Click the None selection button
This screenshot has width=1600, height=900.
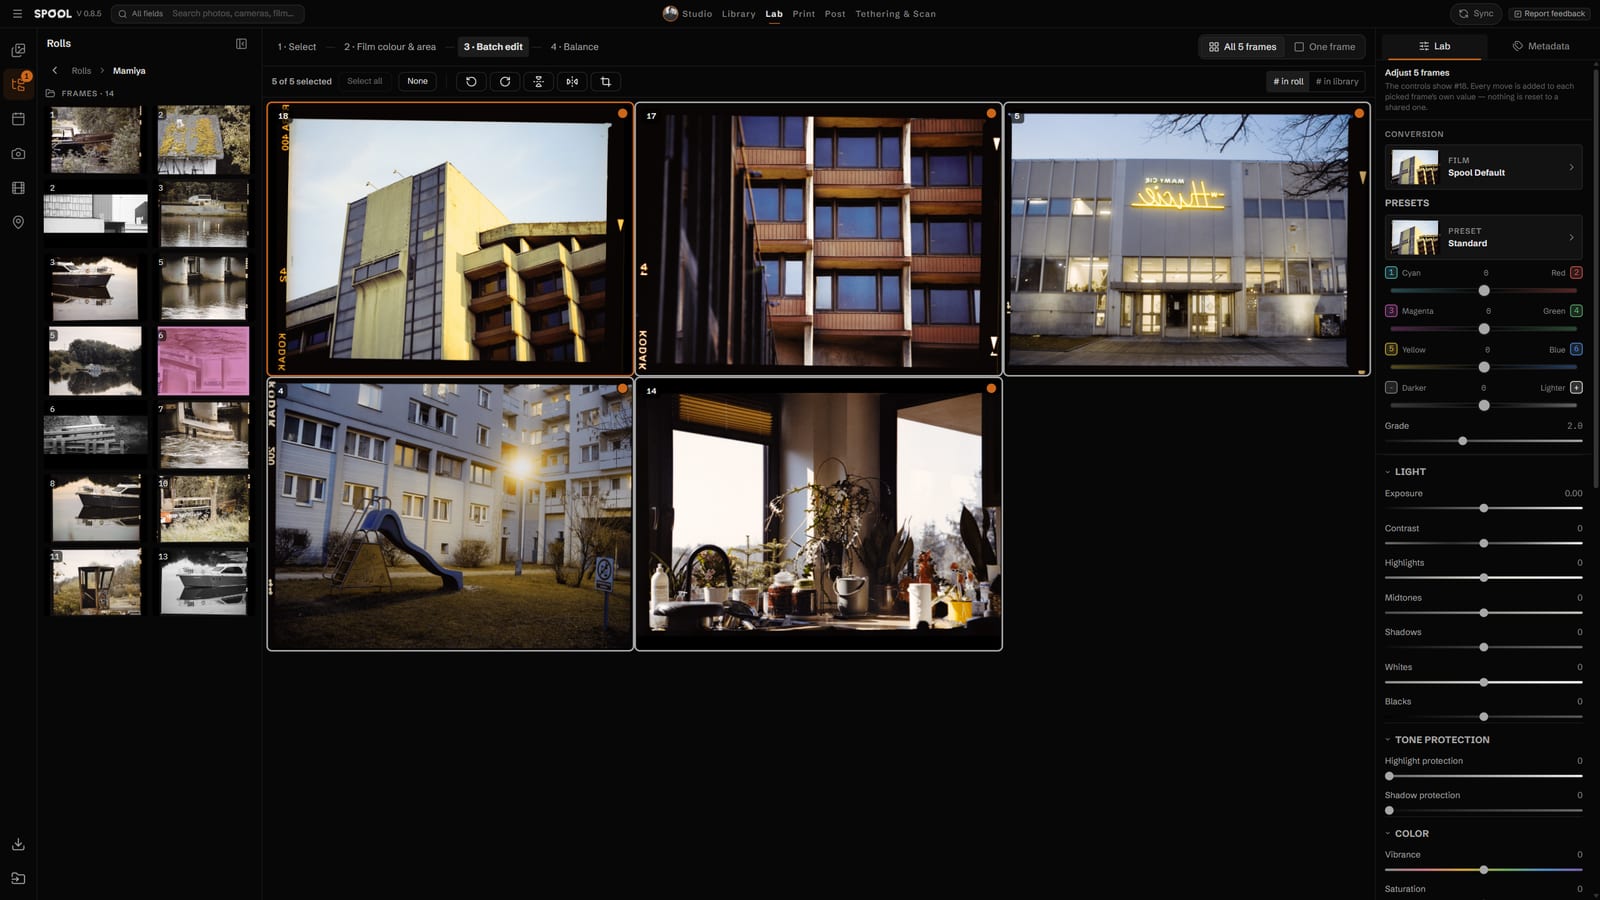417,81
